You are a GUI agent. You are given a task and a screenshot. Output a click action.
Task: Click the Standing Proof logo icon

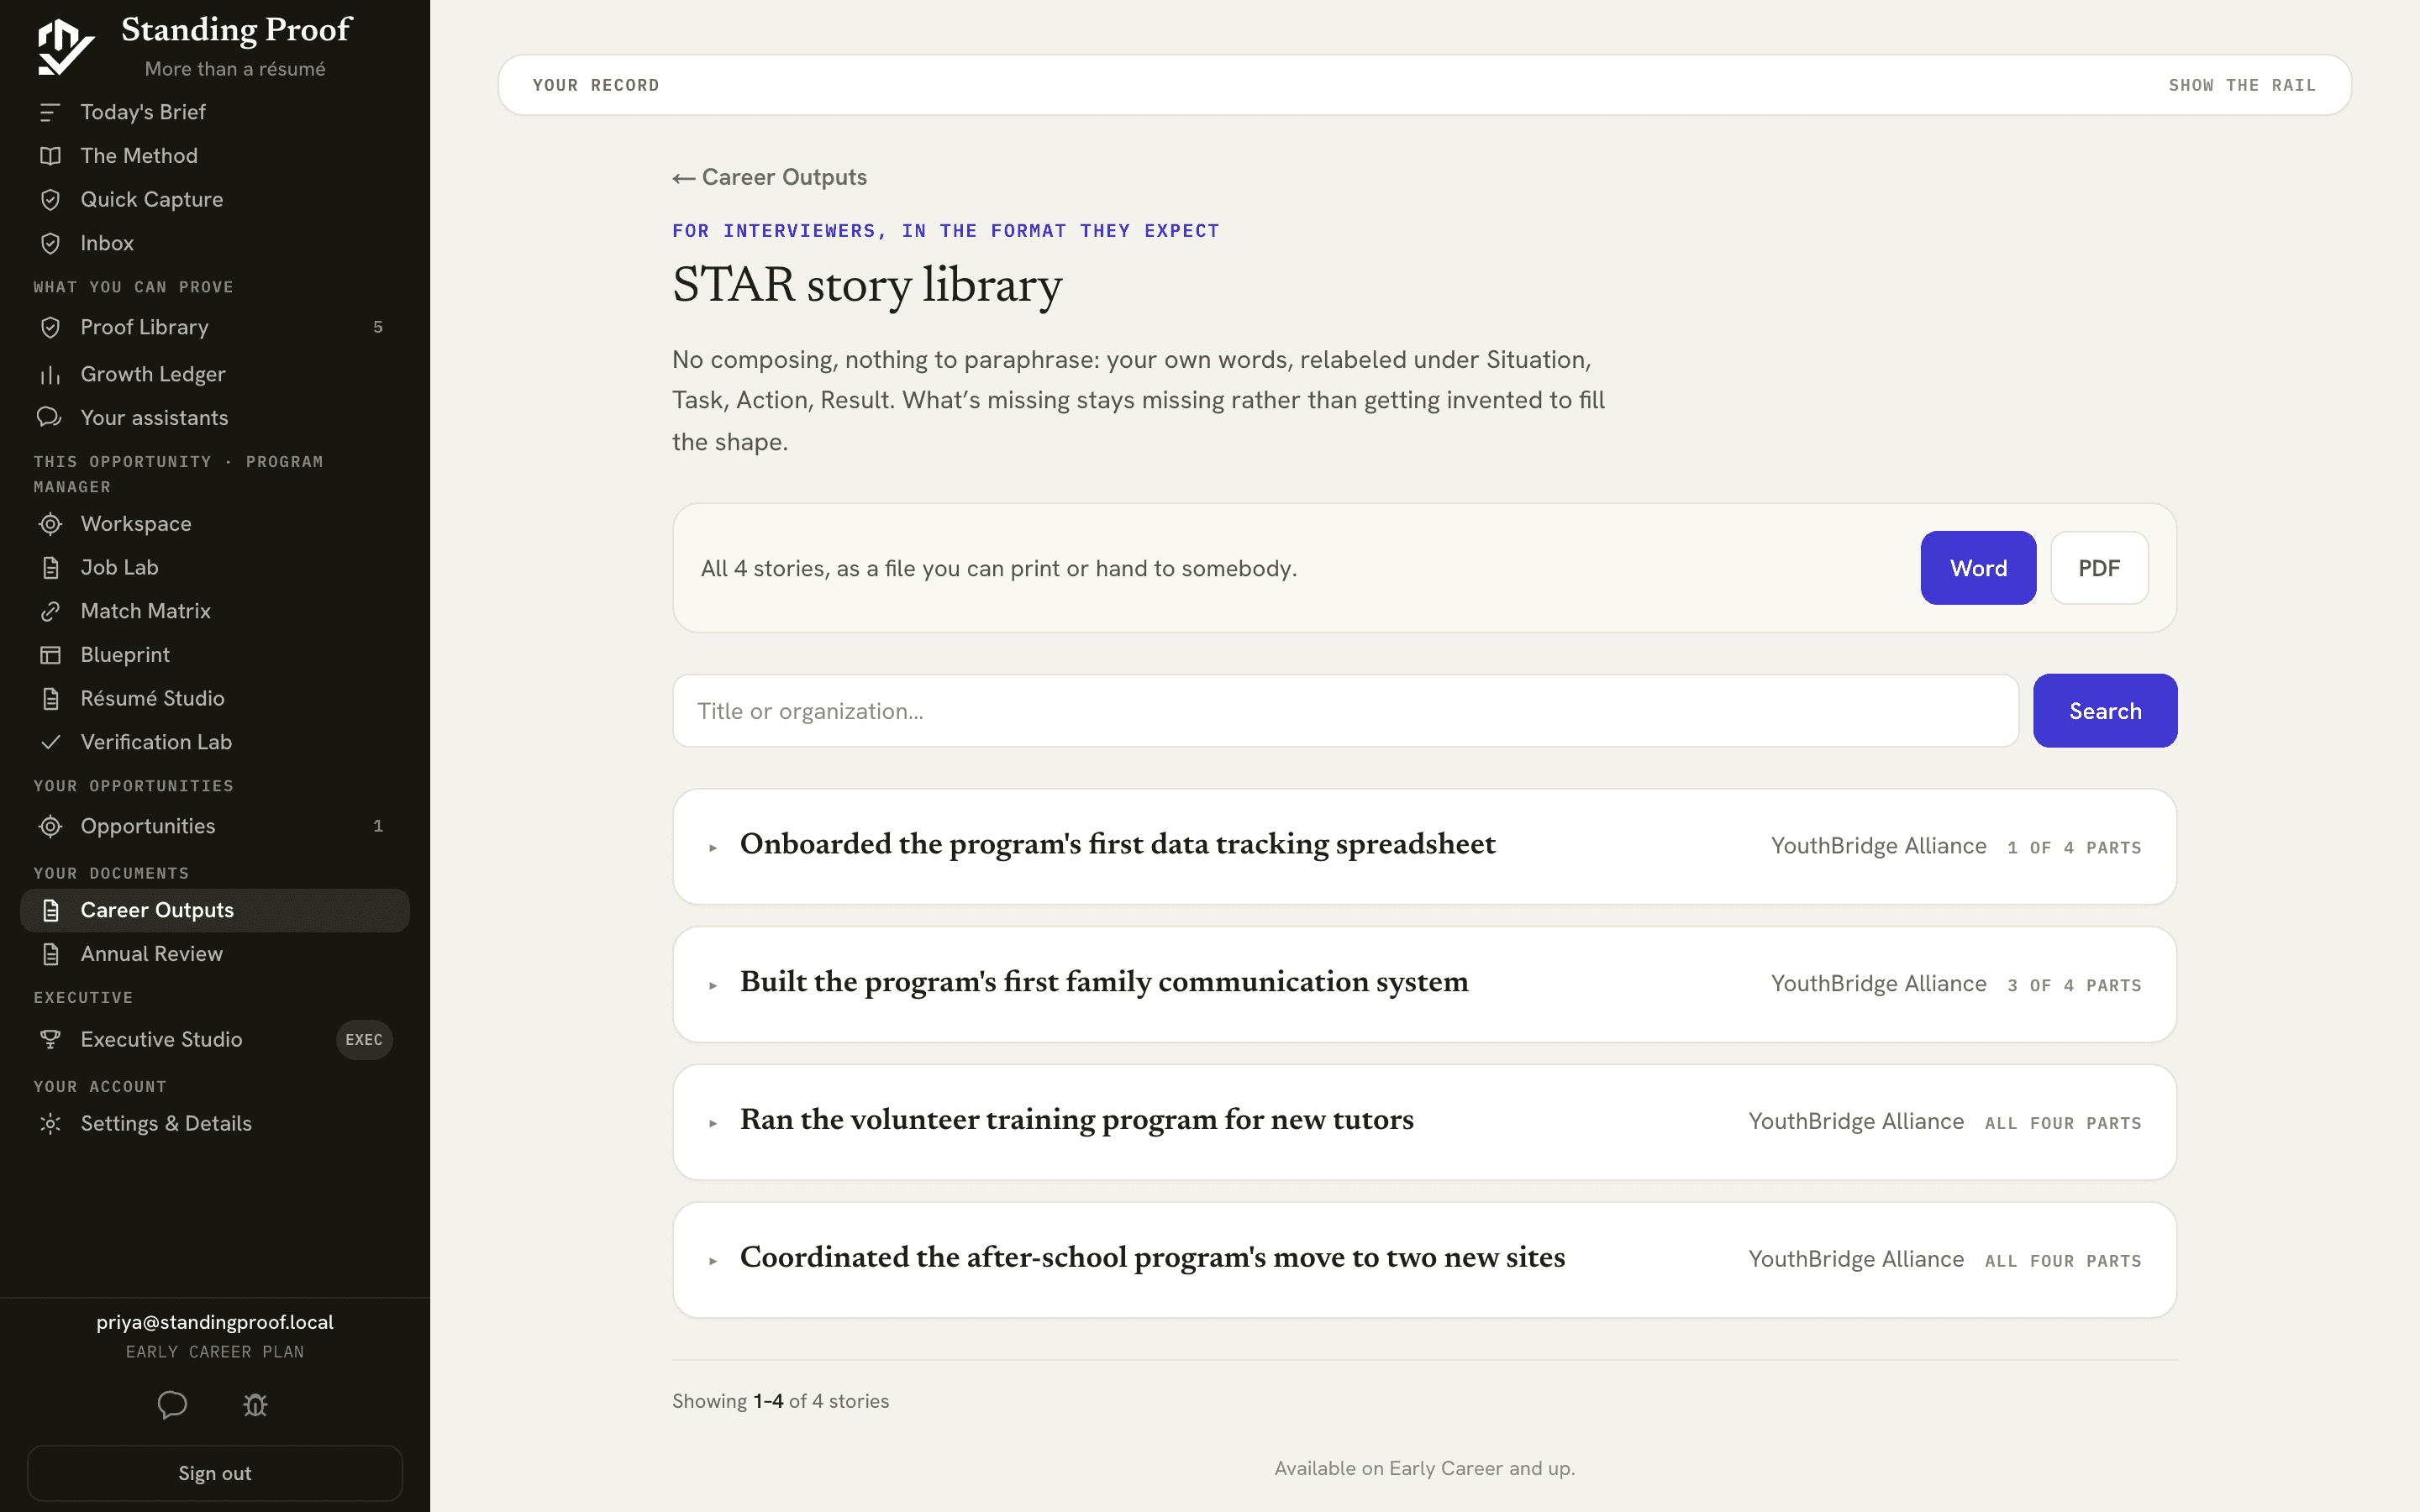[x=65, y=46]
